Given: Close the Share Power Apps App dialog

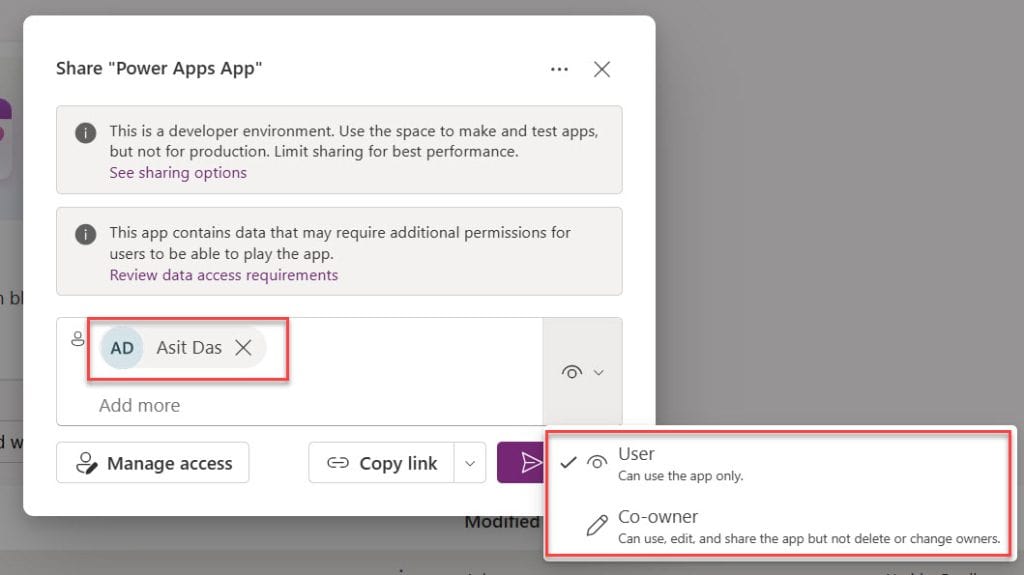Looking at the screenshot, I should coord(601,69).
